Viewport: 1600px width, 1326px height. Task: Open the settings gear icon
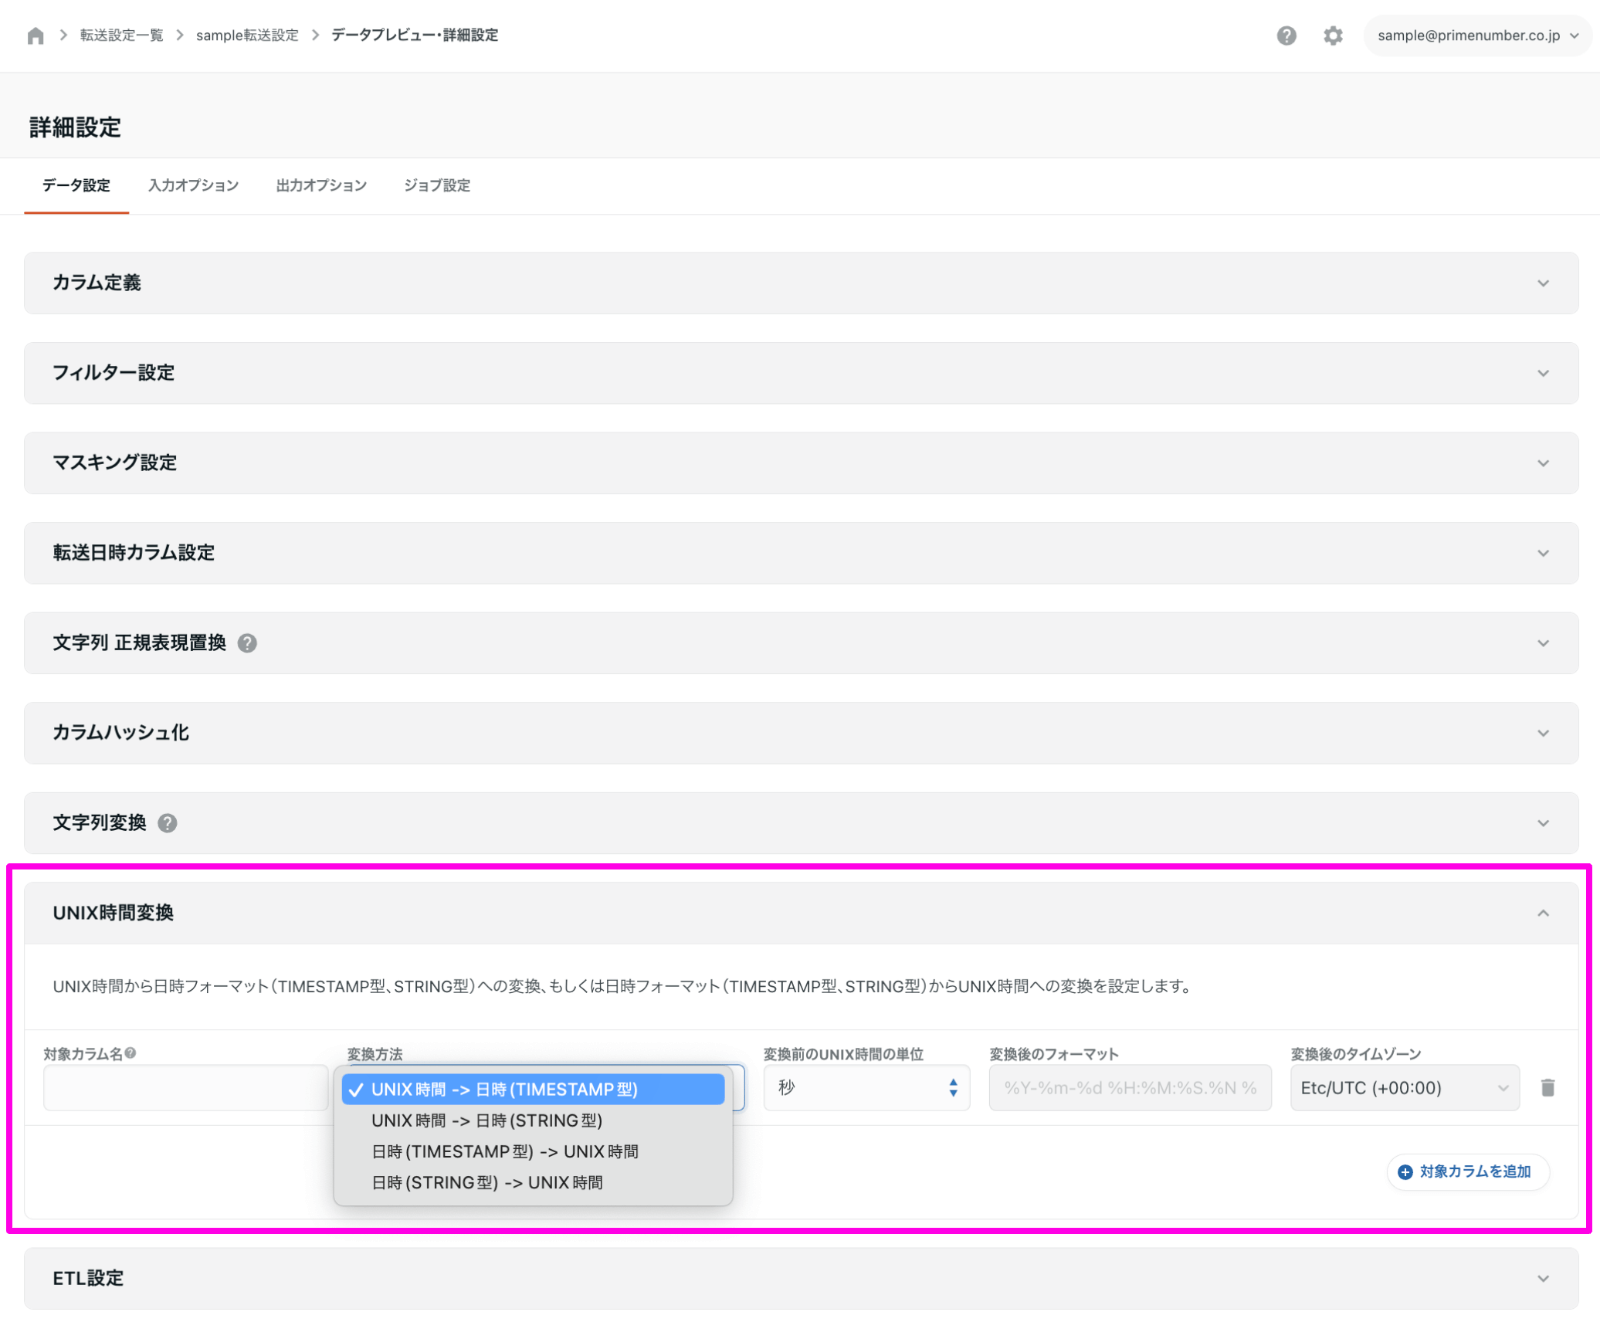click(x=1333, y=36)
